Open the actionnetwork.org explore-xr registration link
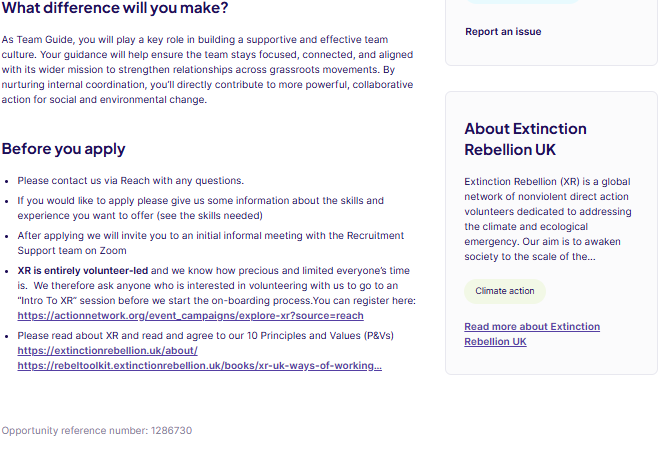This screenshot has width=665, height=451. (x=190, y=316)
